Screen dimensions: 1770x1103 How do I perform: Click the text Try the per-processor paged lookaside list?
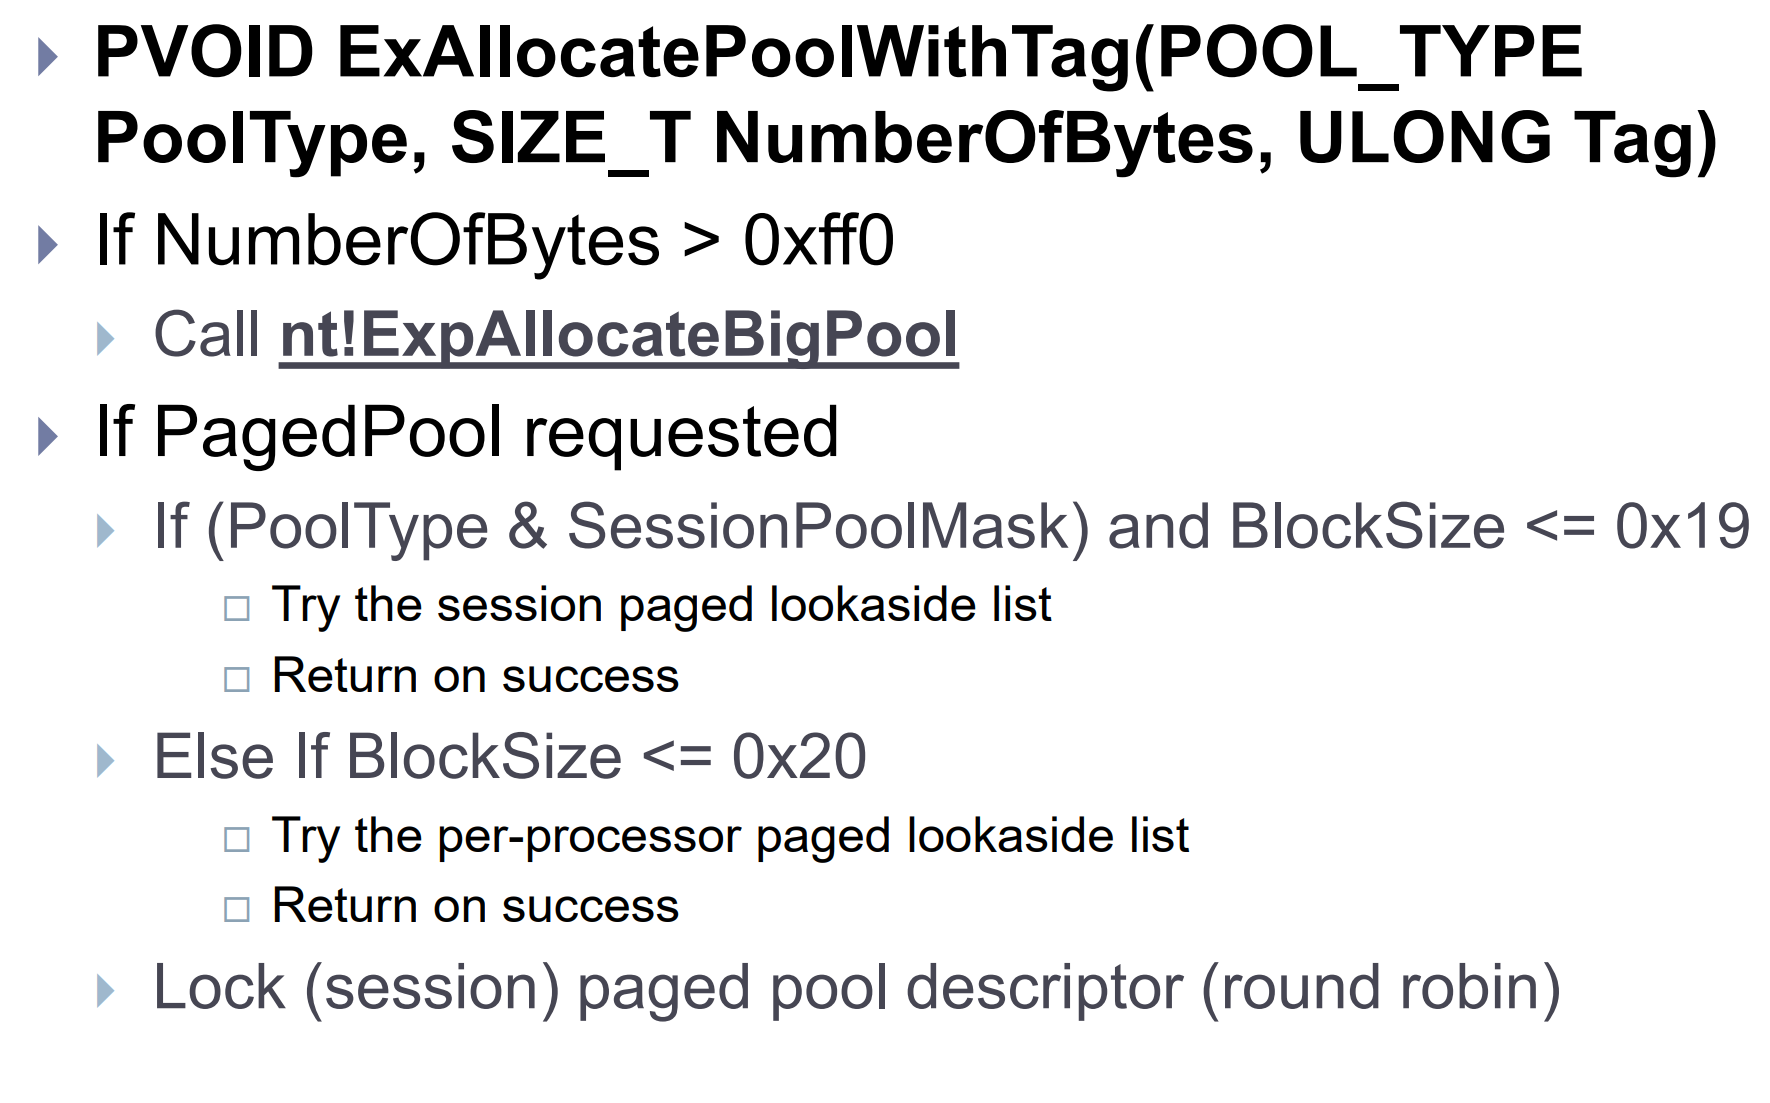click(730, 835)
